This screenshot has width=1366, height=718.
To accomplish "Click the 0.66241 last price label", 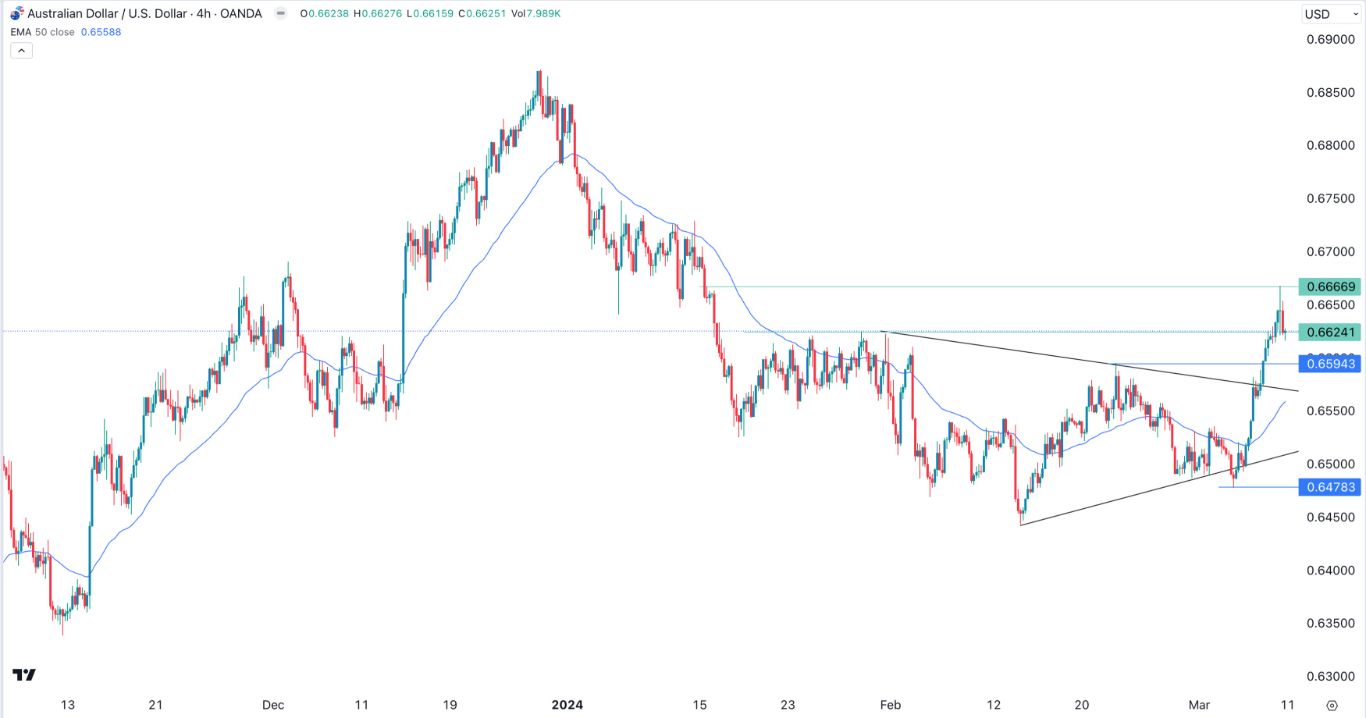I will tap(1330, 332).
